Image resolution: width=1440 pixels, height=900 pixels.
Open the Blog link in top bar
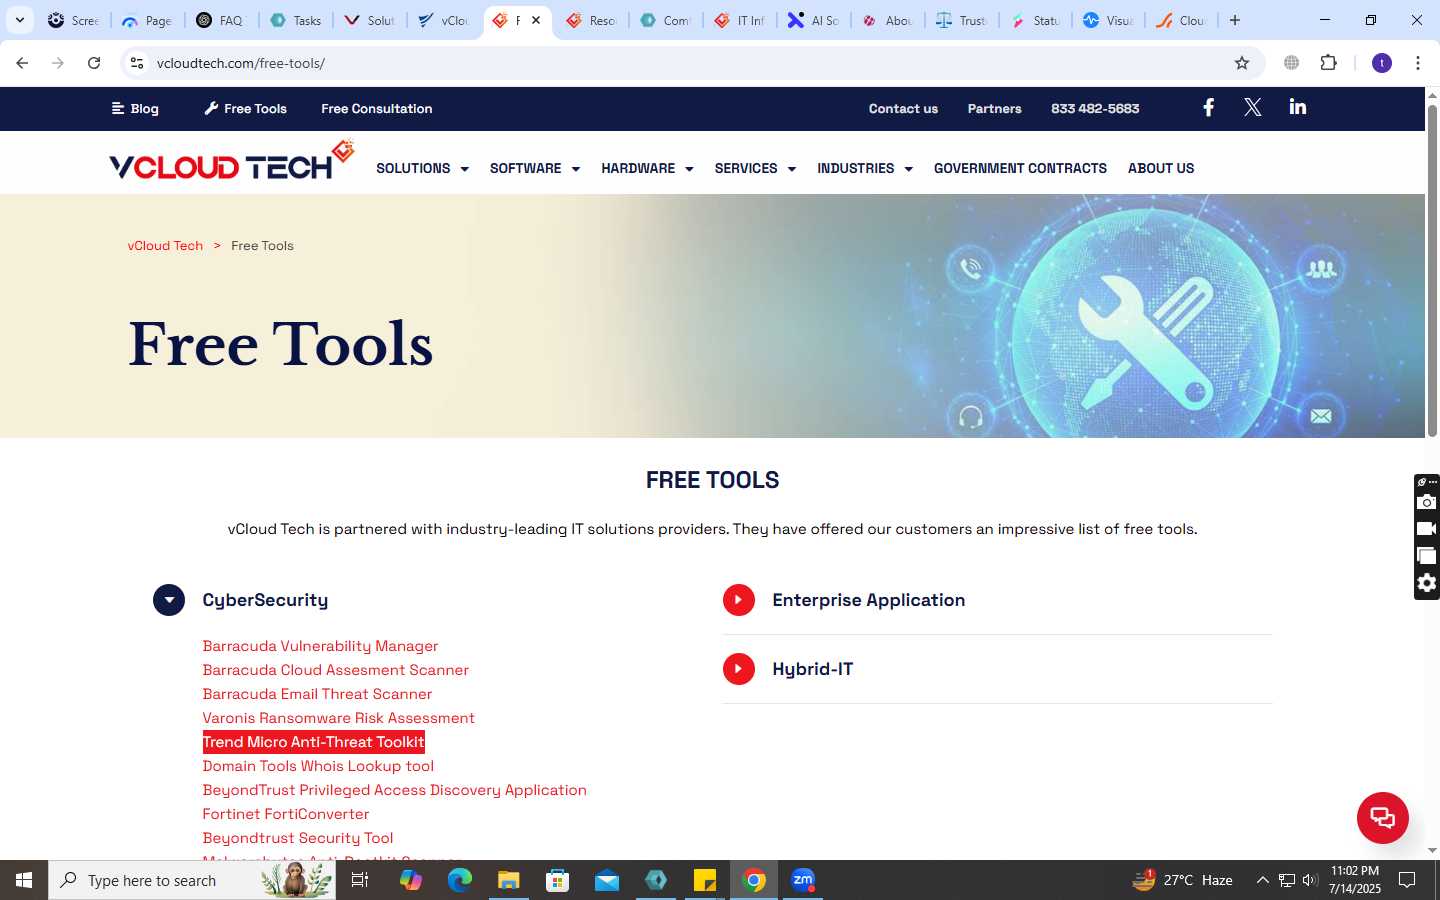135,108
